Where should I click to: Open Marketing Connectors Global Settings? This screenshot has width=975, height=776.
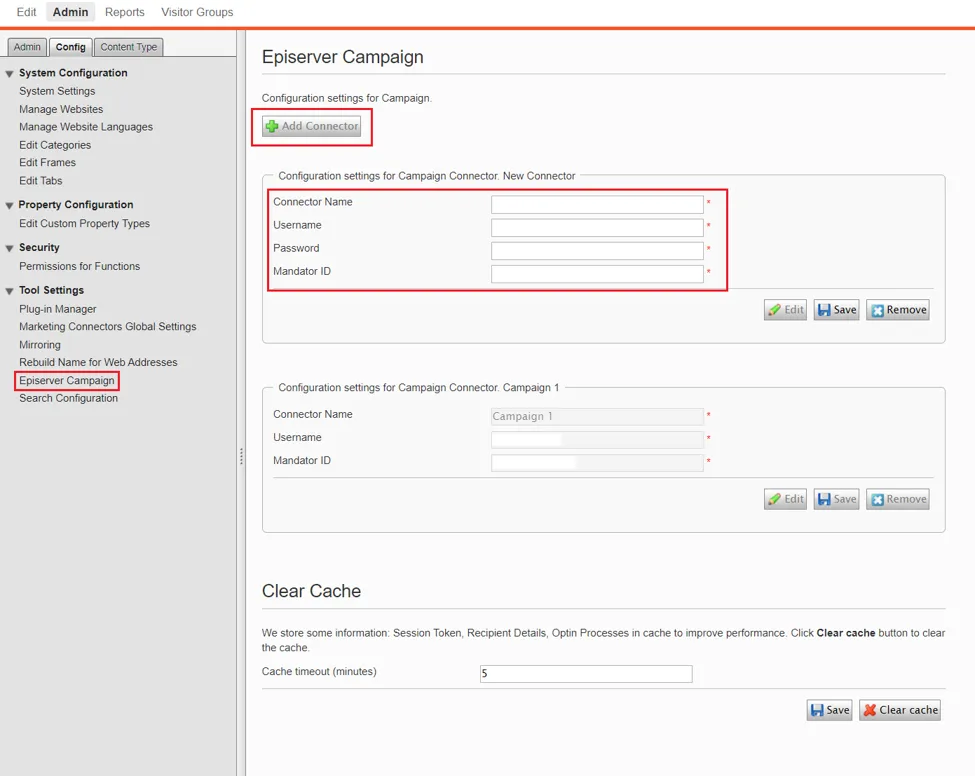pos(108,326)
